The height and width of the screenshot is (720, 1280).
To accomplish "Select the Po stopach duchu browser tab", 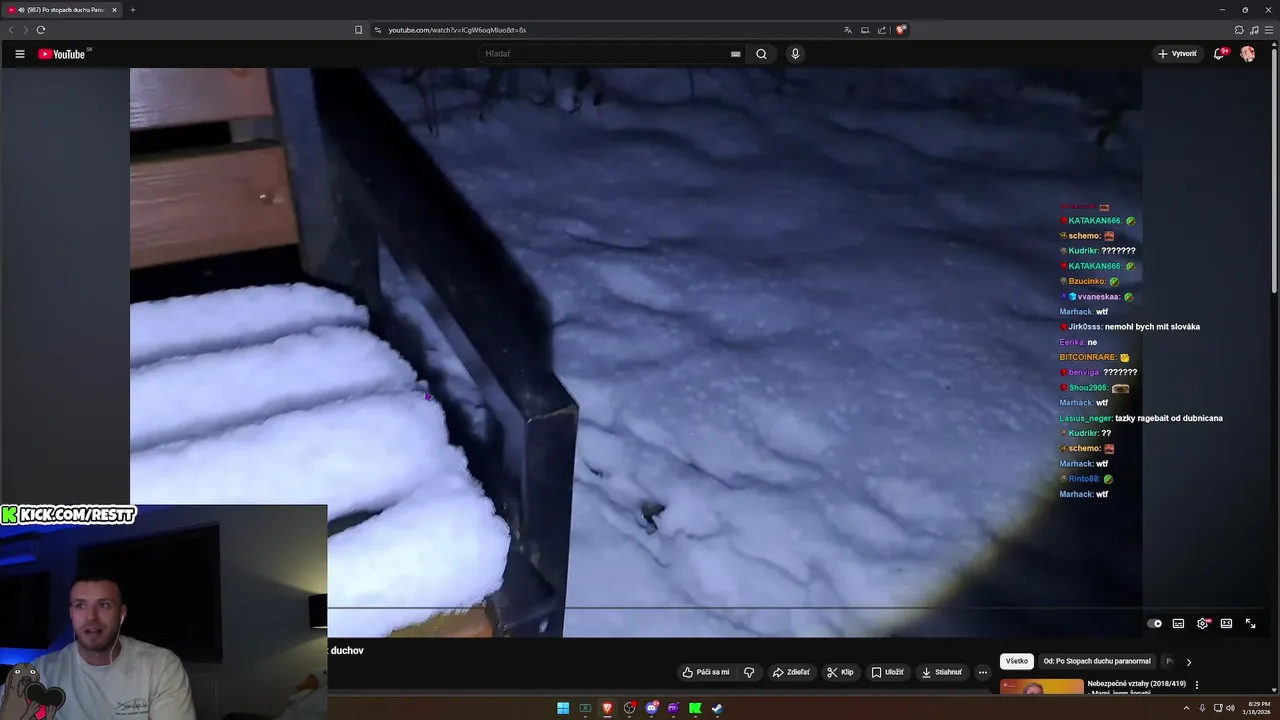I will pyautogui.click(x=62, y=10).
